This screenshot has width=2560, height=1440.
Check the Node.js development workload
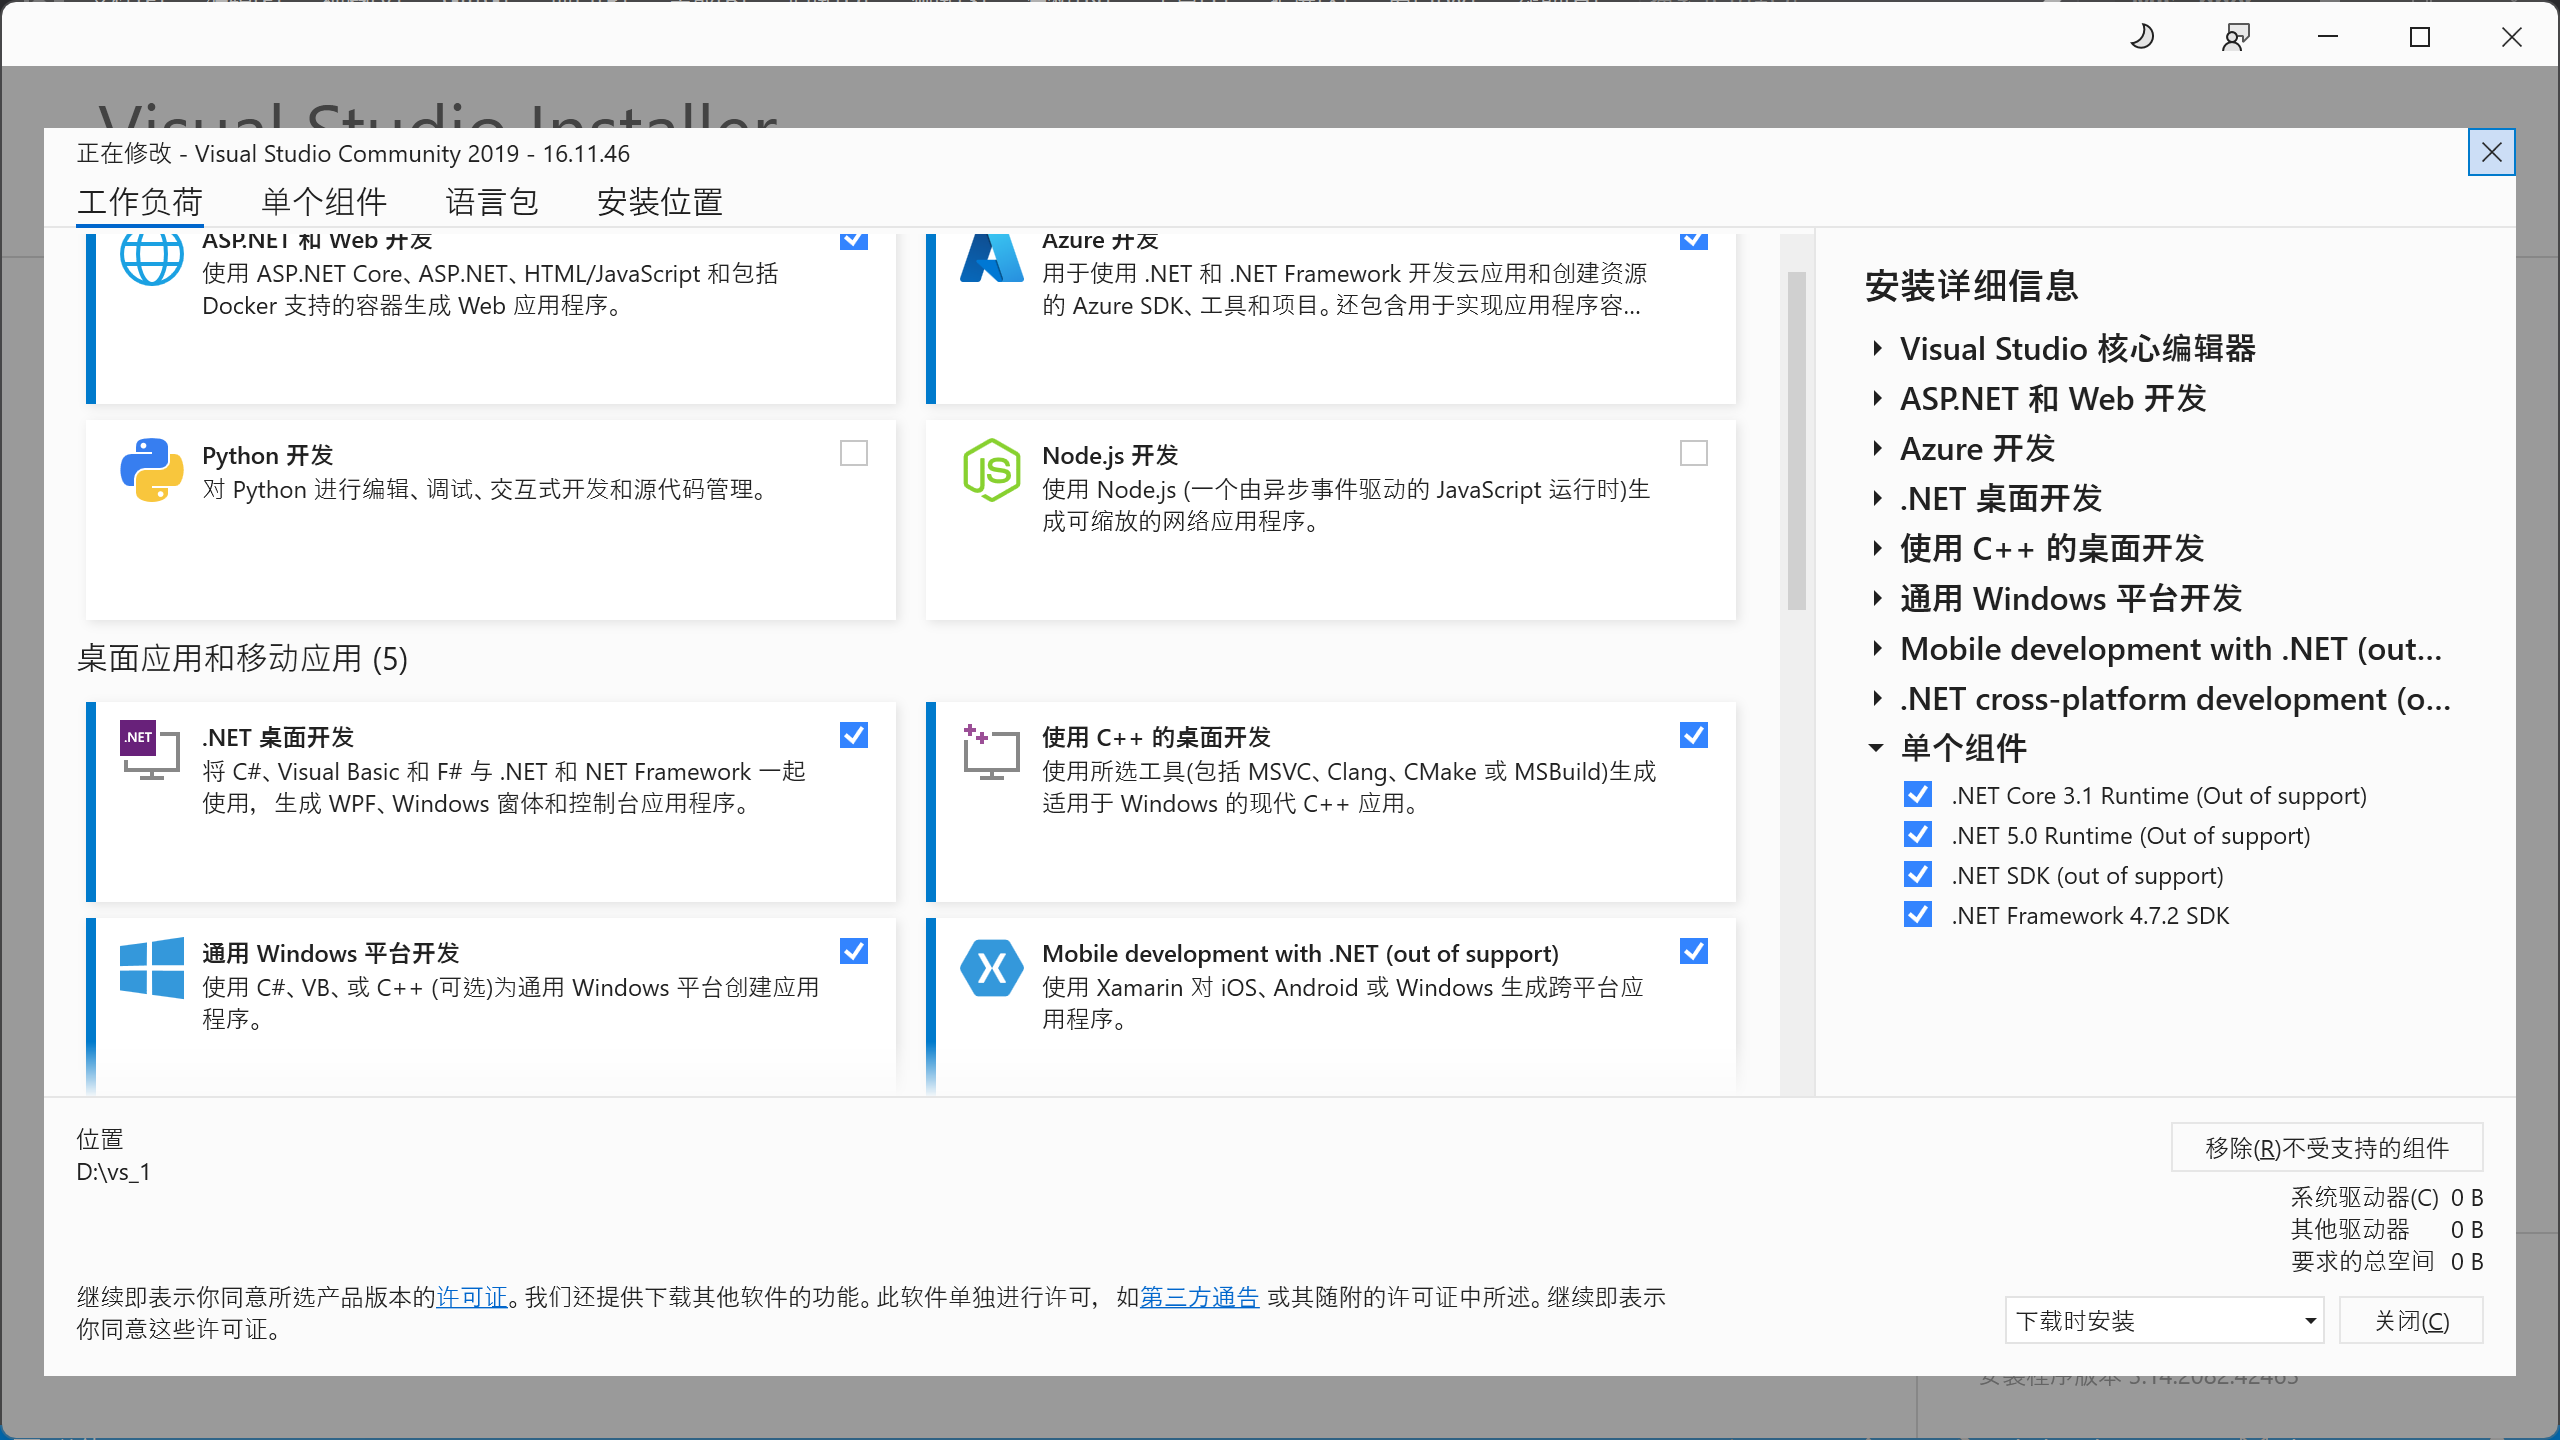(1694, 453)
